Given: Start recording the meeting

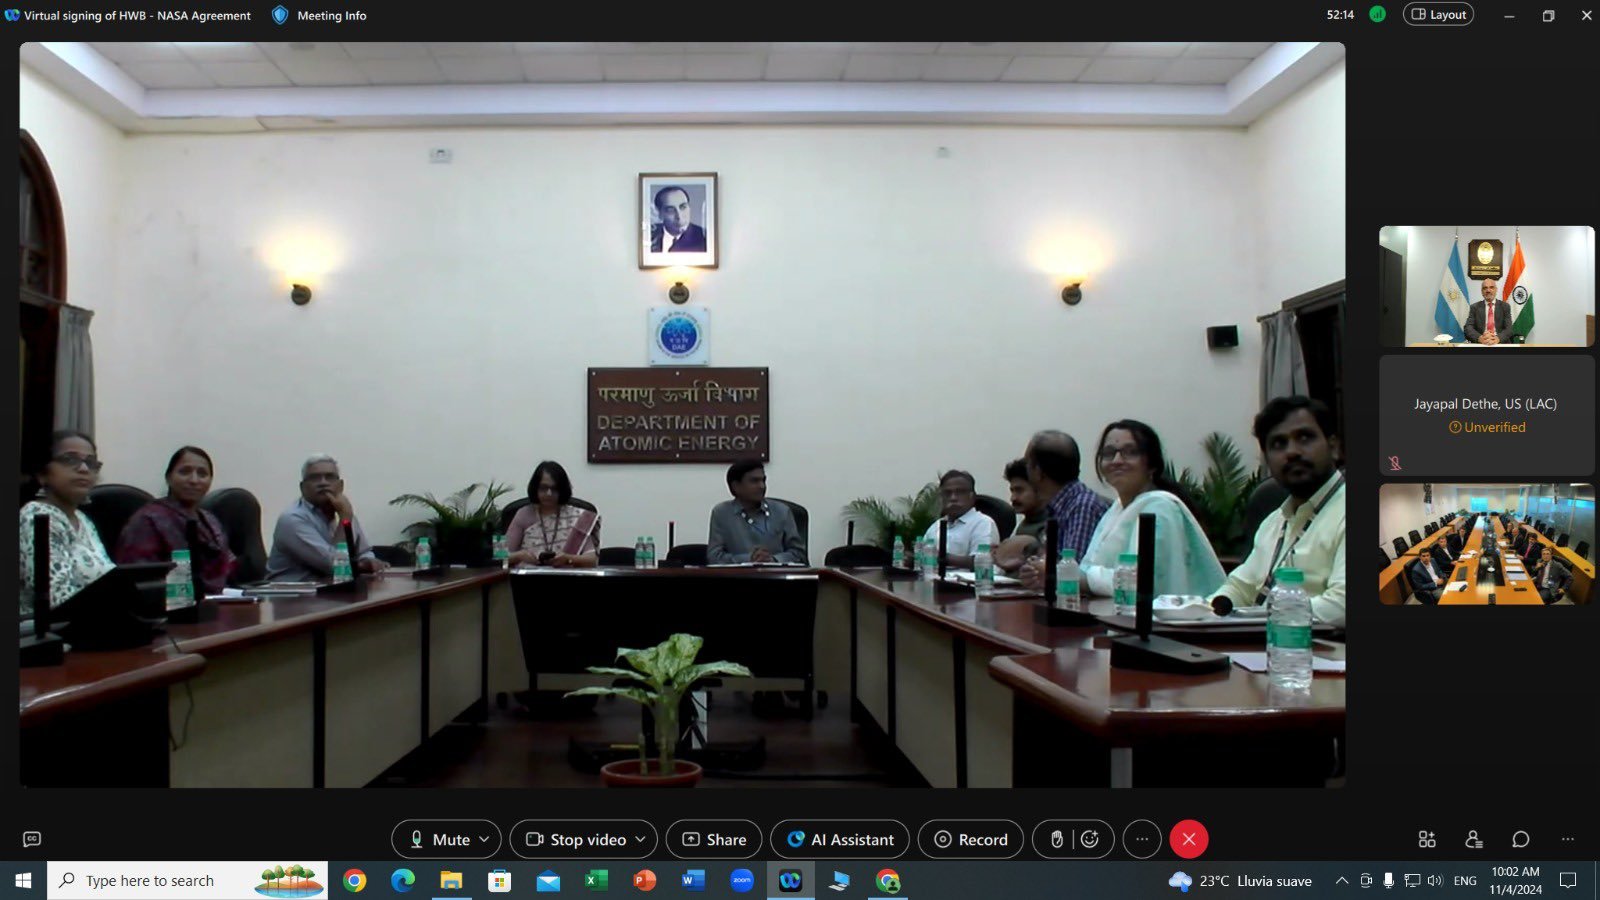Looking at the screenshot, I should pyautogui.click(x=970, y=840).
